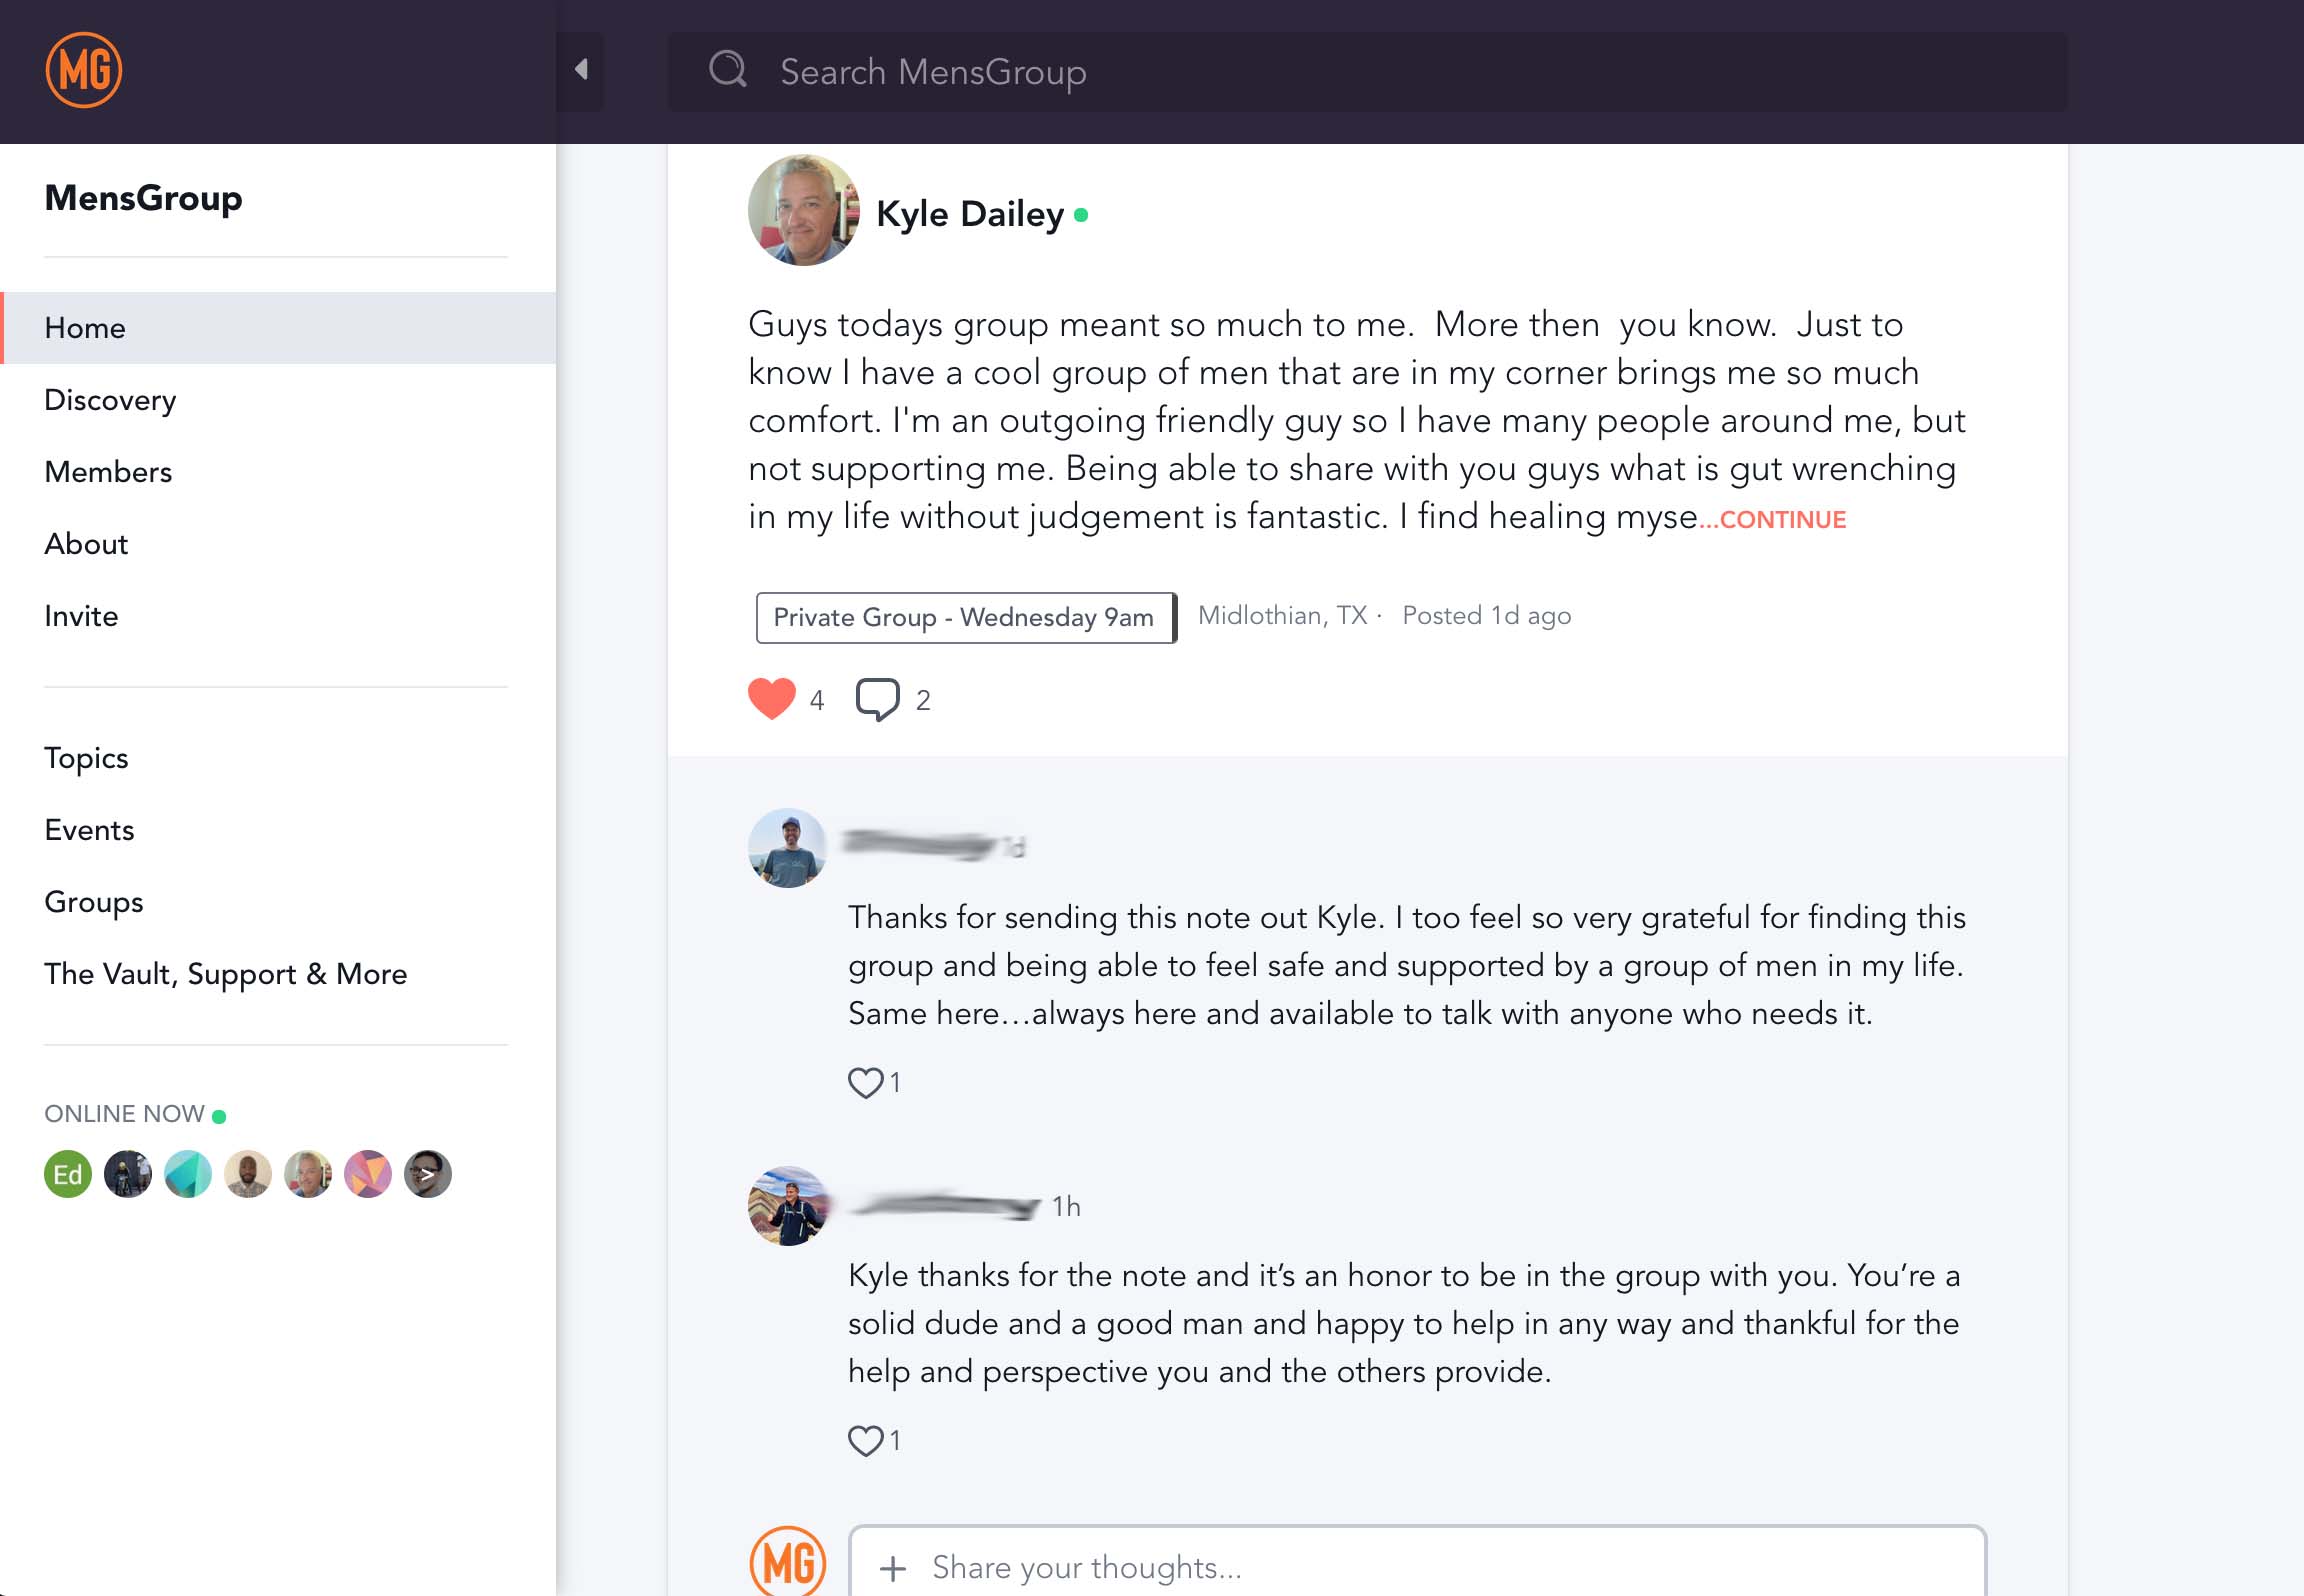The width and height of the screenshot is (2304, 1596).
Task: Click green Ed avatar under Online Now
Action: pos(68,1174)
